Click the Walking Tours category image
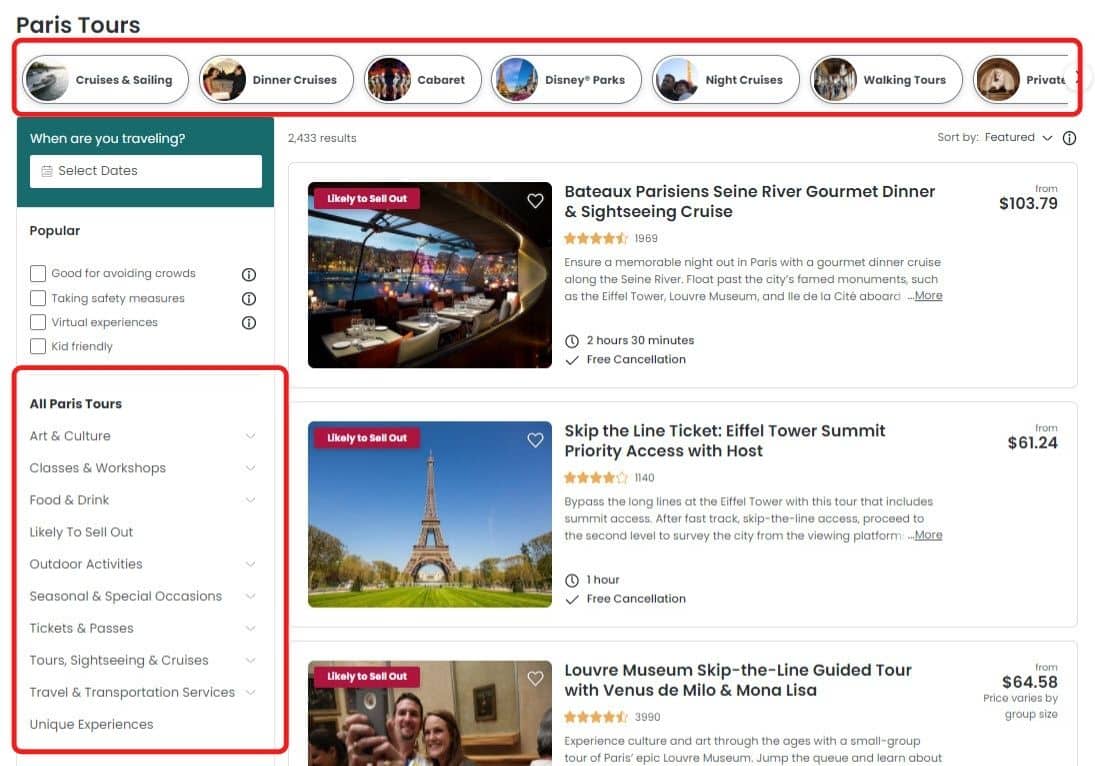 [x=835, y=80]
